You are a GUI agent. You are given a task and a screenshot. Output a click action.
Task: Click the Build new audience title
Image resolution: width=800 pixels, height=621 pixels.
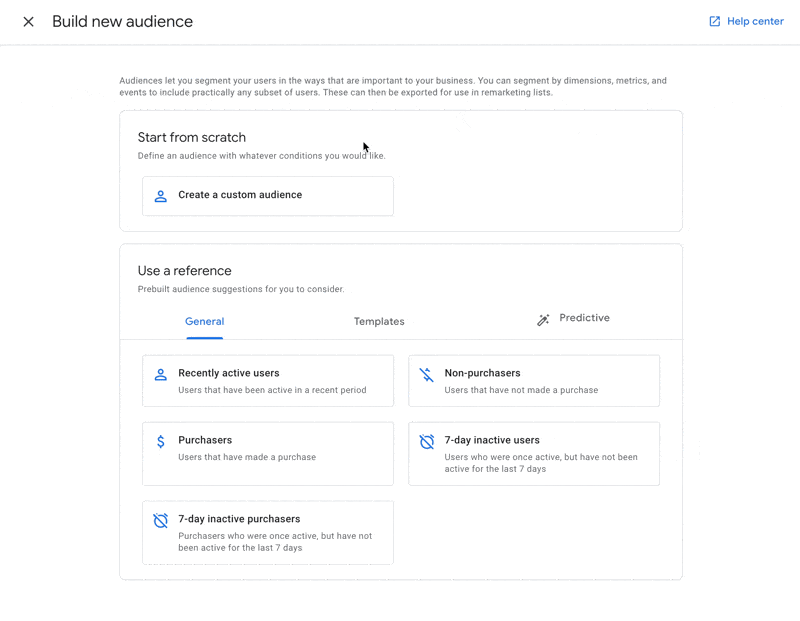[122, 21]
